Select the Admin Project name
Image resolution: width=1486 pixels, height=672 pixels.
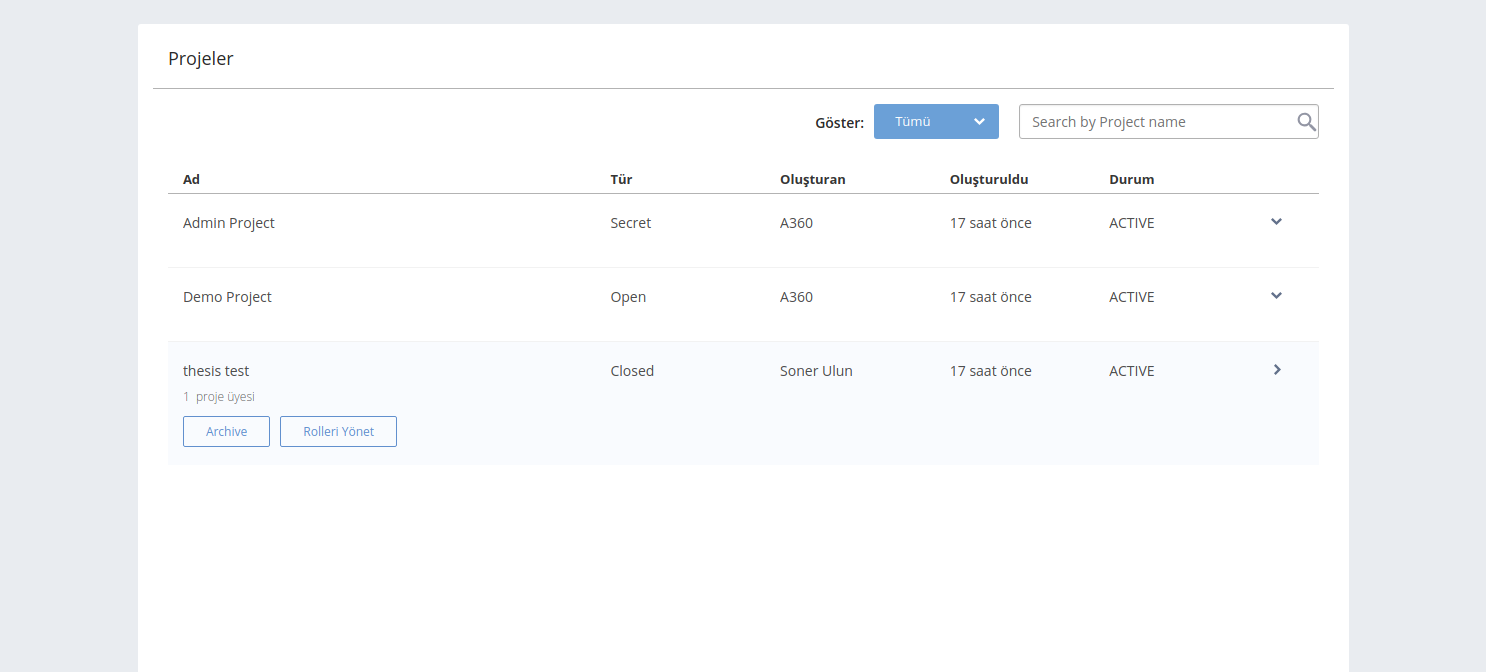[228, 223]
